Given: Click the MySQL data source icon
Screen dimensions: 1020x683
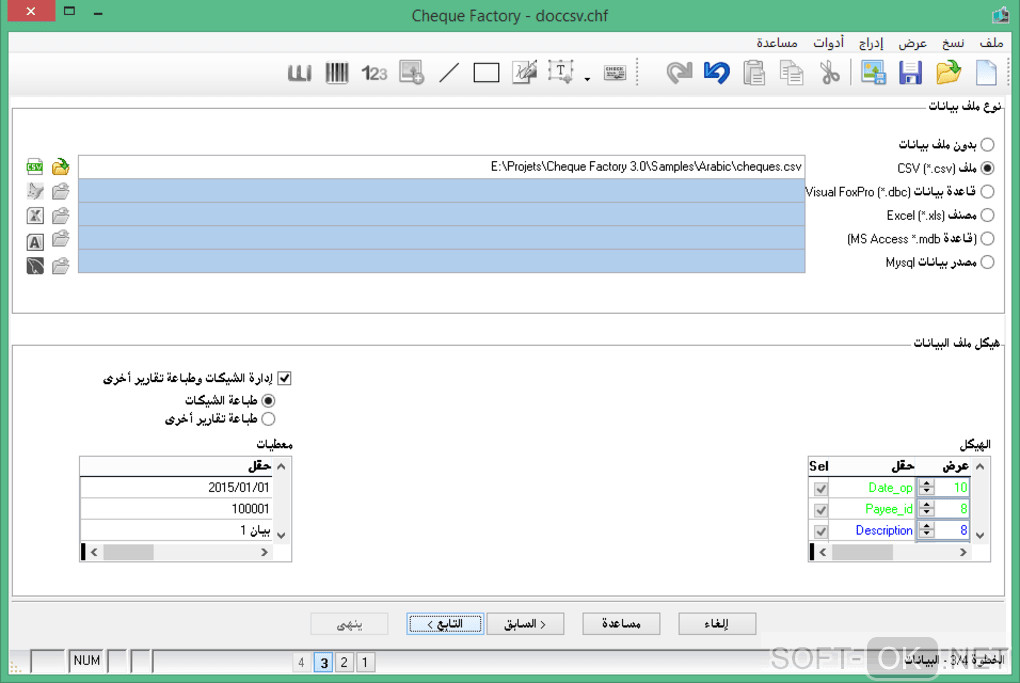Looking at the screenshot, I should tap(34, 265).
